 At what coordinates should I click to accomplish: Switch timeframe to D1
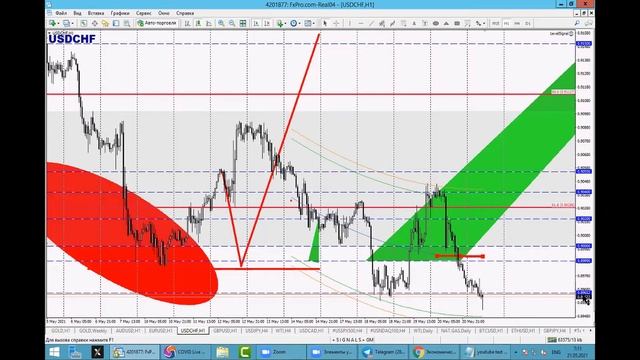click(527, 23)
